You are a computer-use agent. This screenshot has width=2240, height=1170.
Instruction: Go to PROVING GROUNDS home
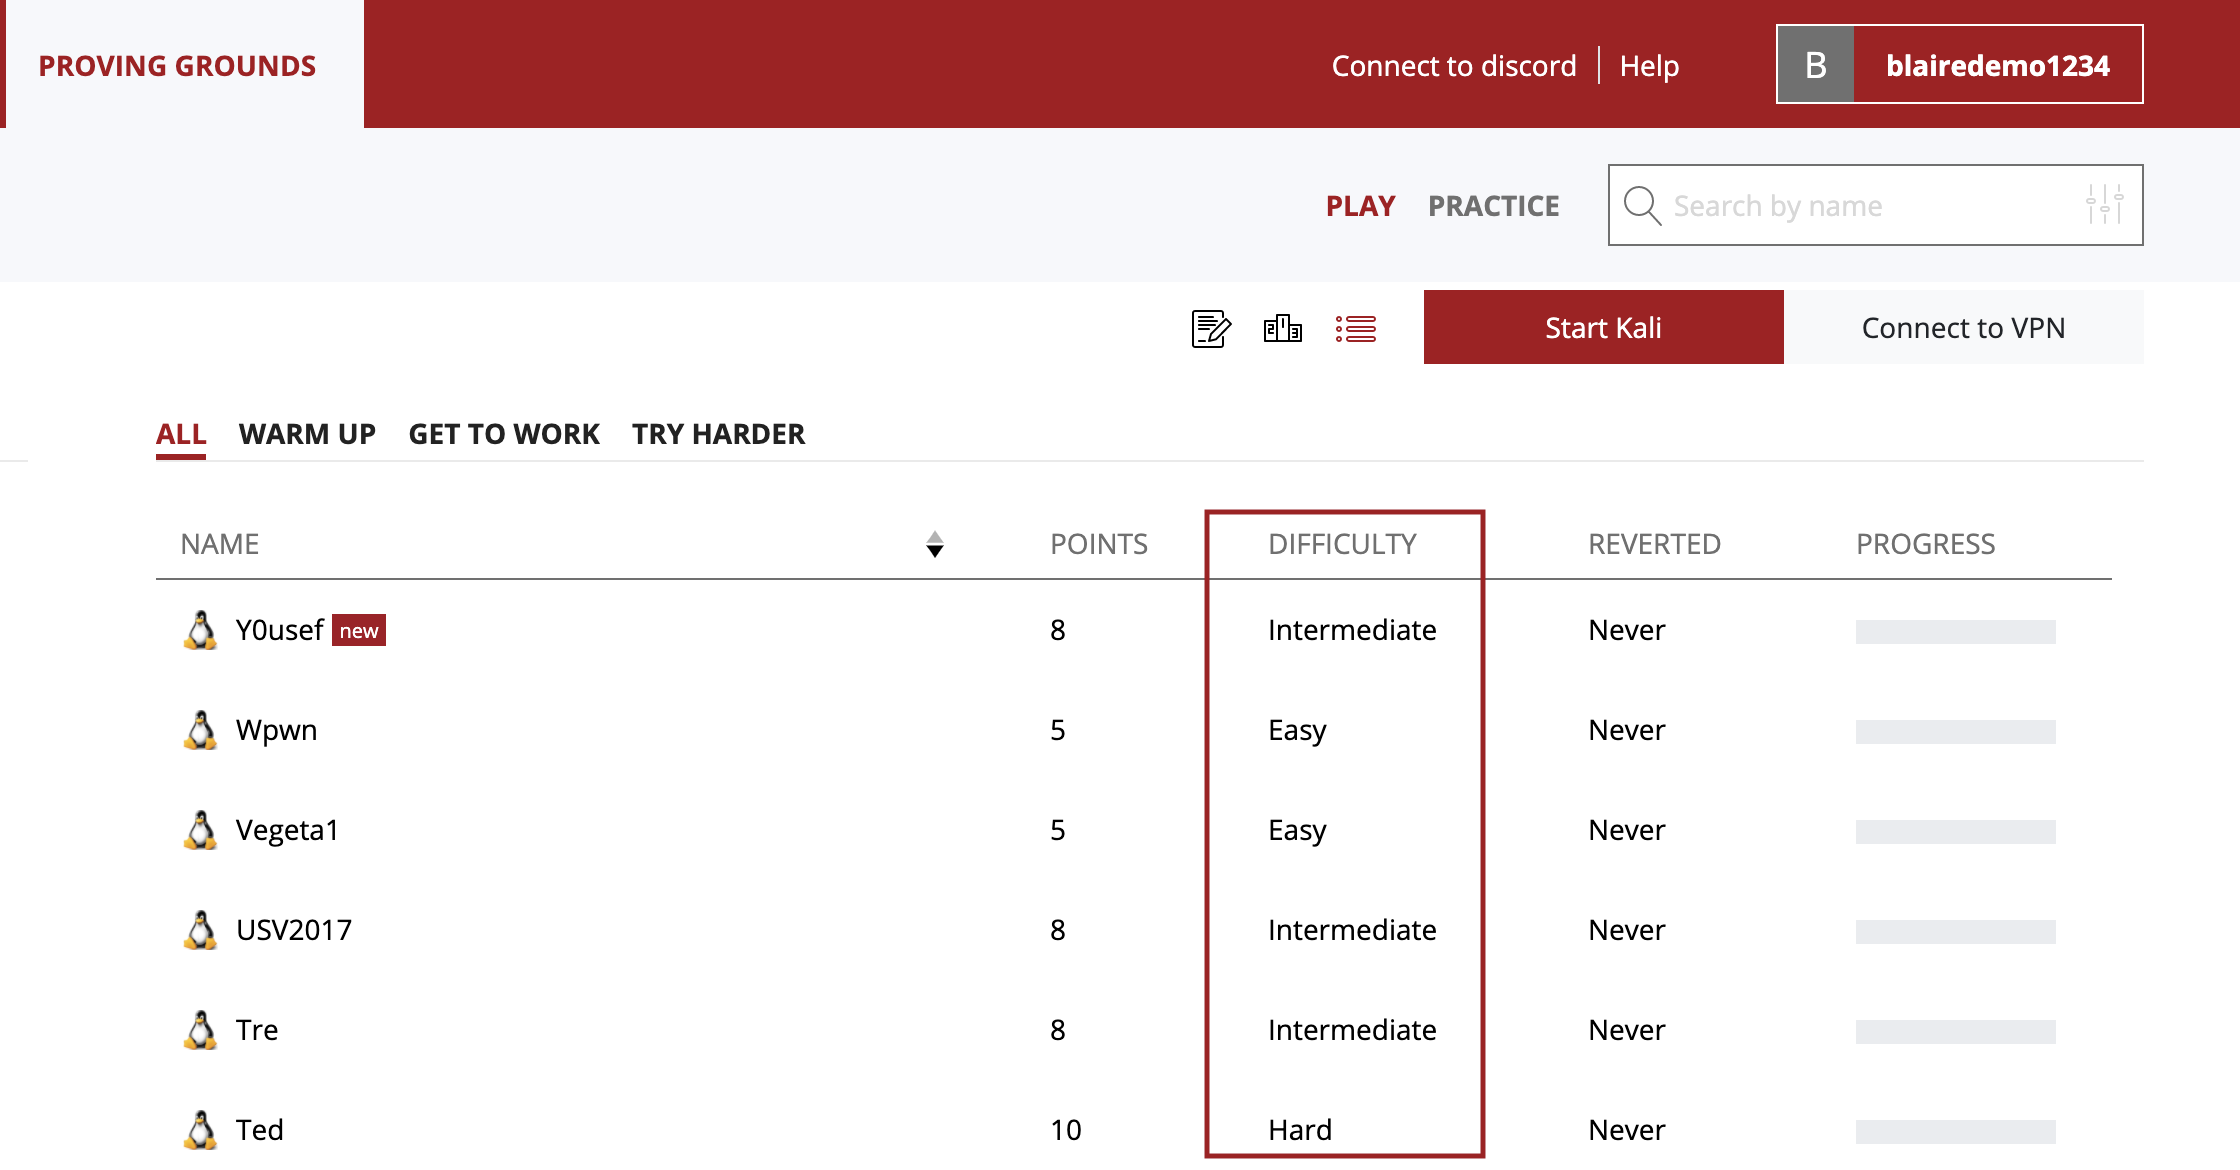click(x=178, y=66)
